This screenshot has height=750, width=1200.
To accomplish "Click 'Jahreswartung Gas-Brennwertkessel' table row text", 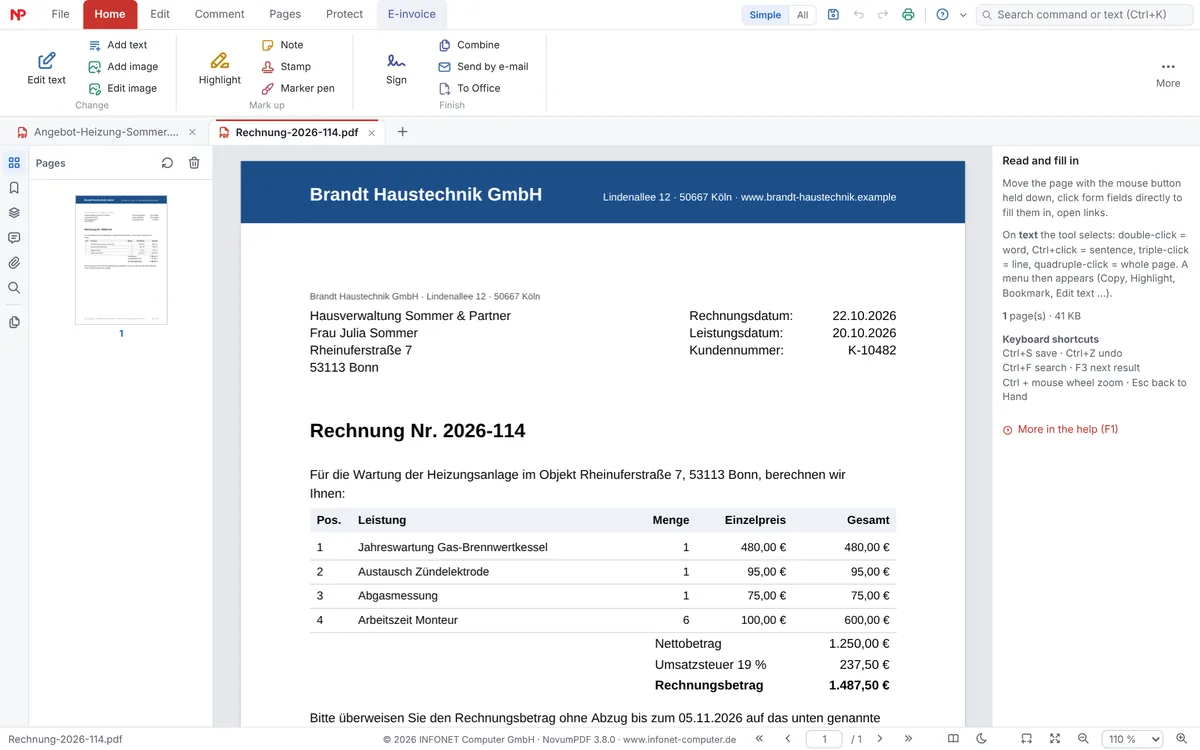I will tap(453, 547).
